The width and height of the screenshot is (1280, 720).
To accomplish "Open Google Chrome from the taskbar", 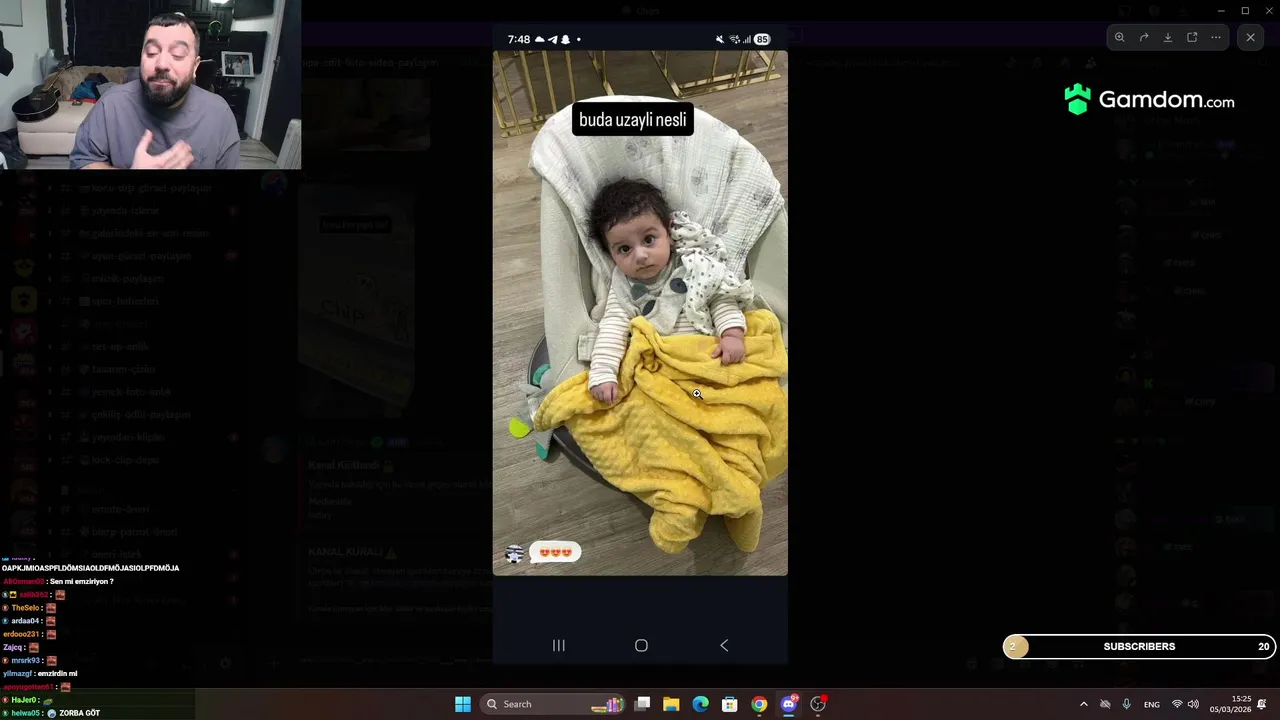I will [759, 704].
